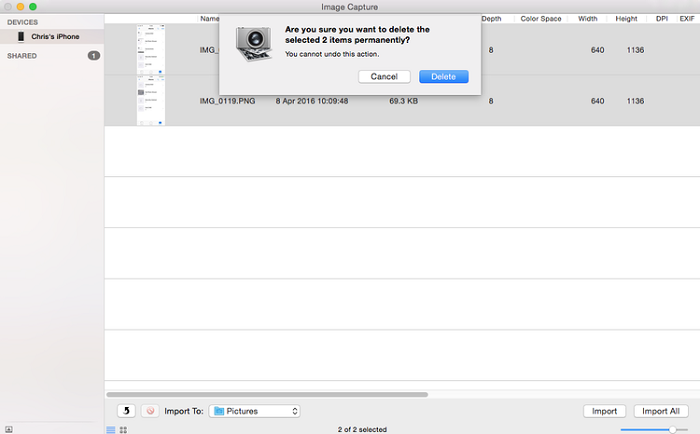Switch to icon grid view

(124, 429)
